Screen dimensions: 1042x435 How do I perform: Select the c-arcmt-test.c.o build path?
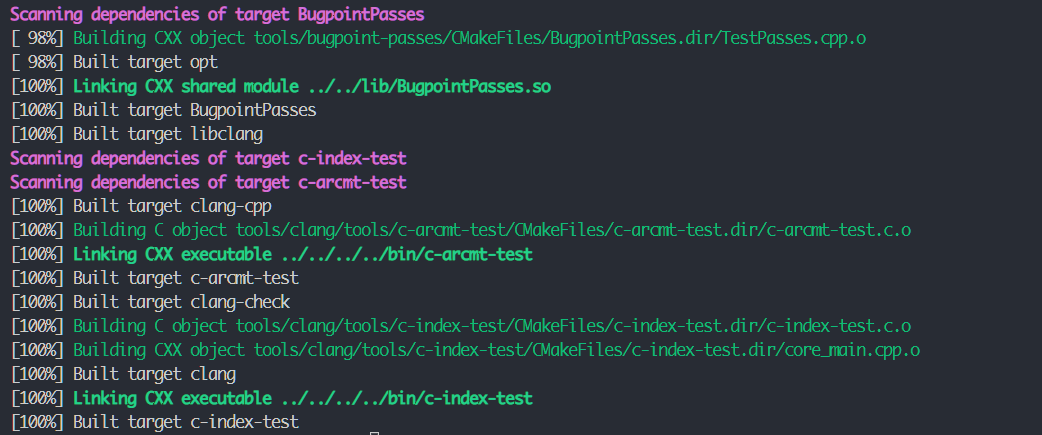pyautogui.click(x=573, y=230)
